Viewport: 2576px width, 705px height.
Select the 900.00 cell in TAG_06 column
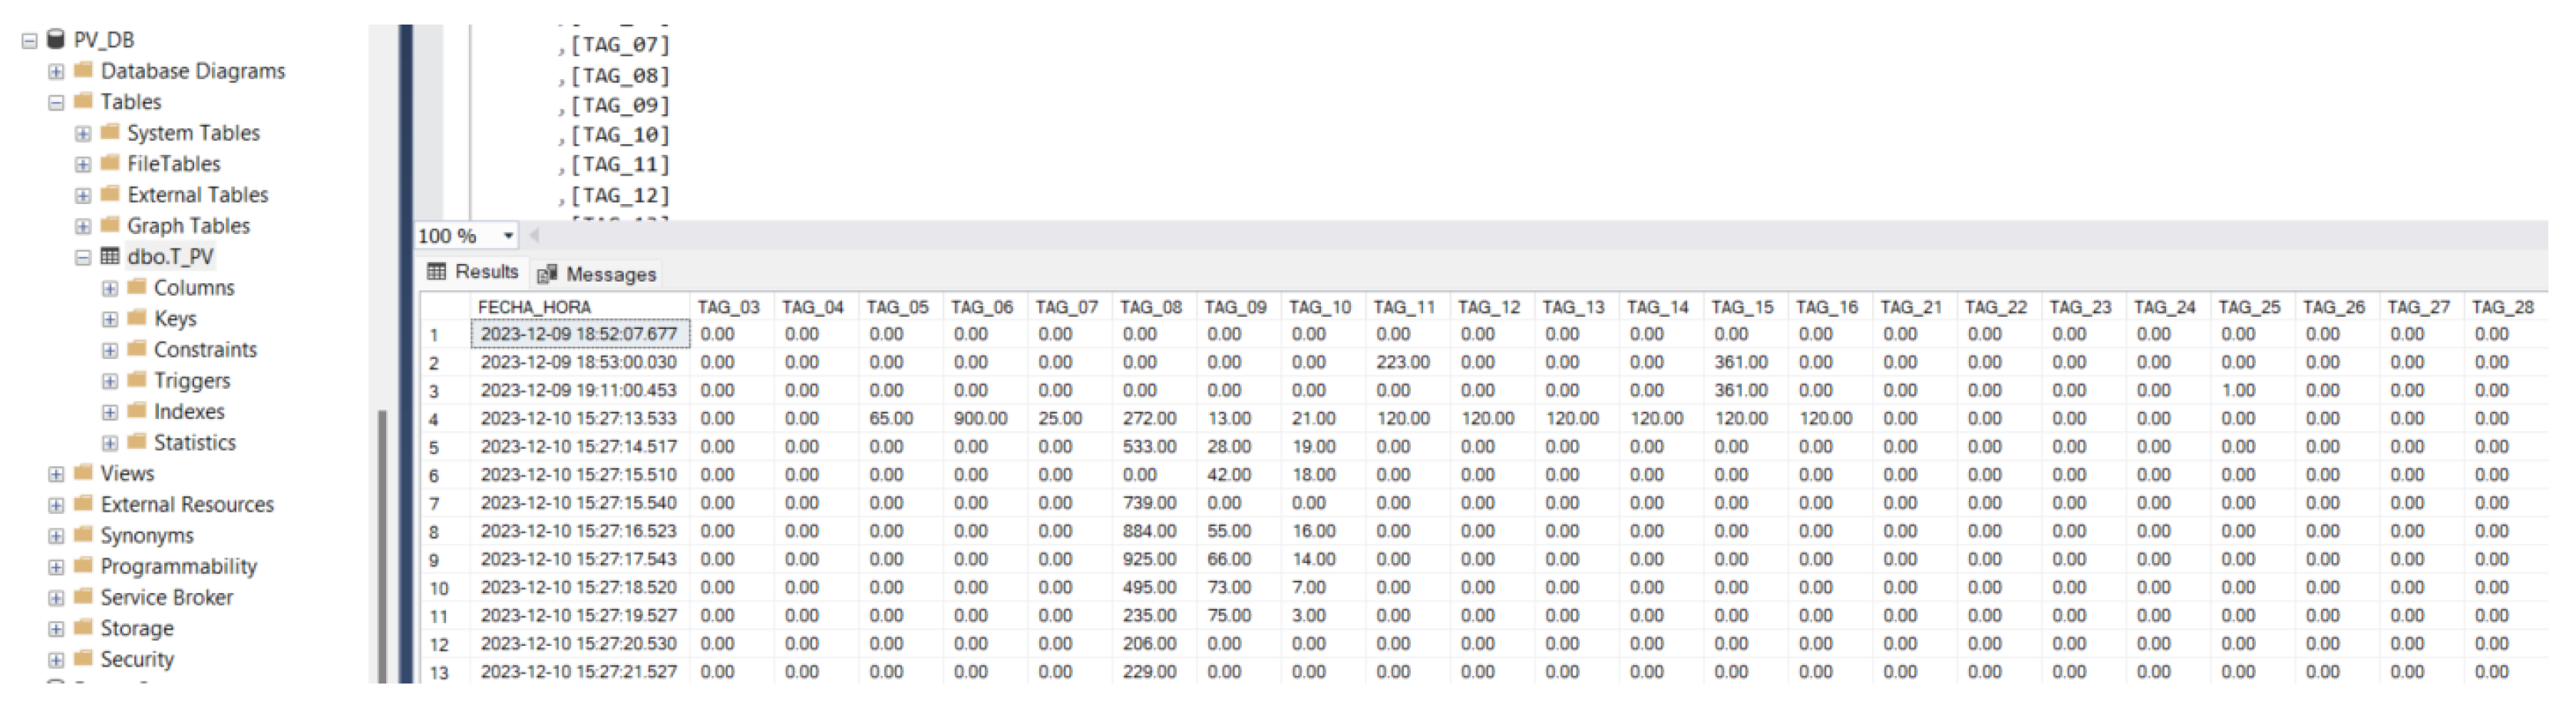click(979, 418)
